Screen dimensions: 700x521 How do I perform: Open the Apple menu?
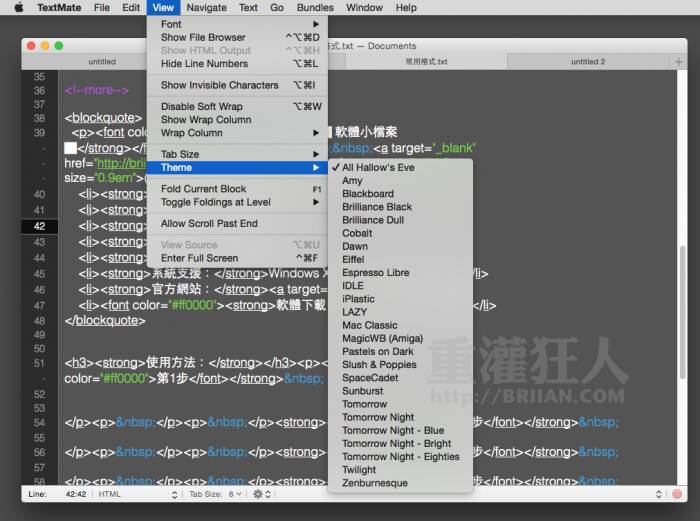19,8
